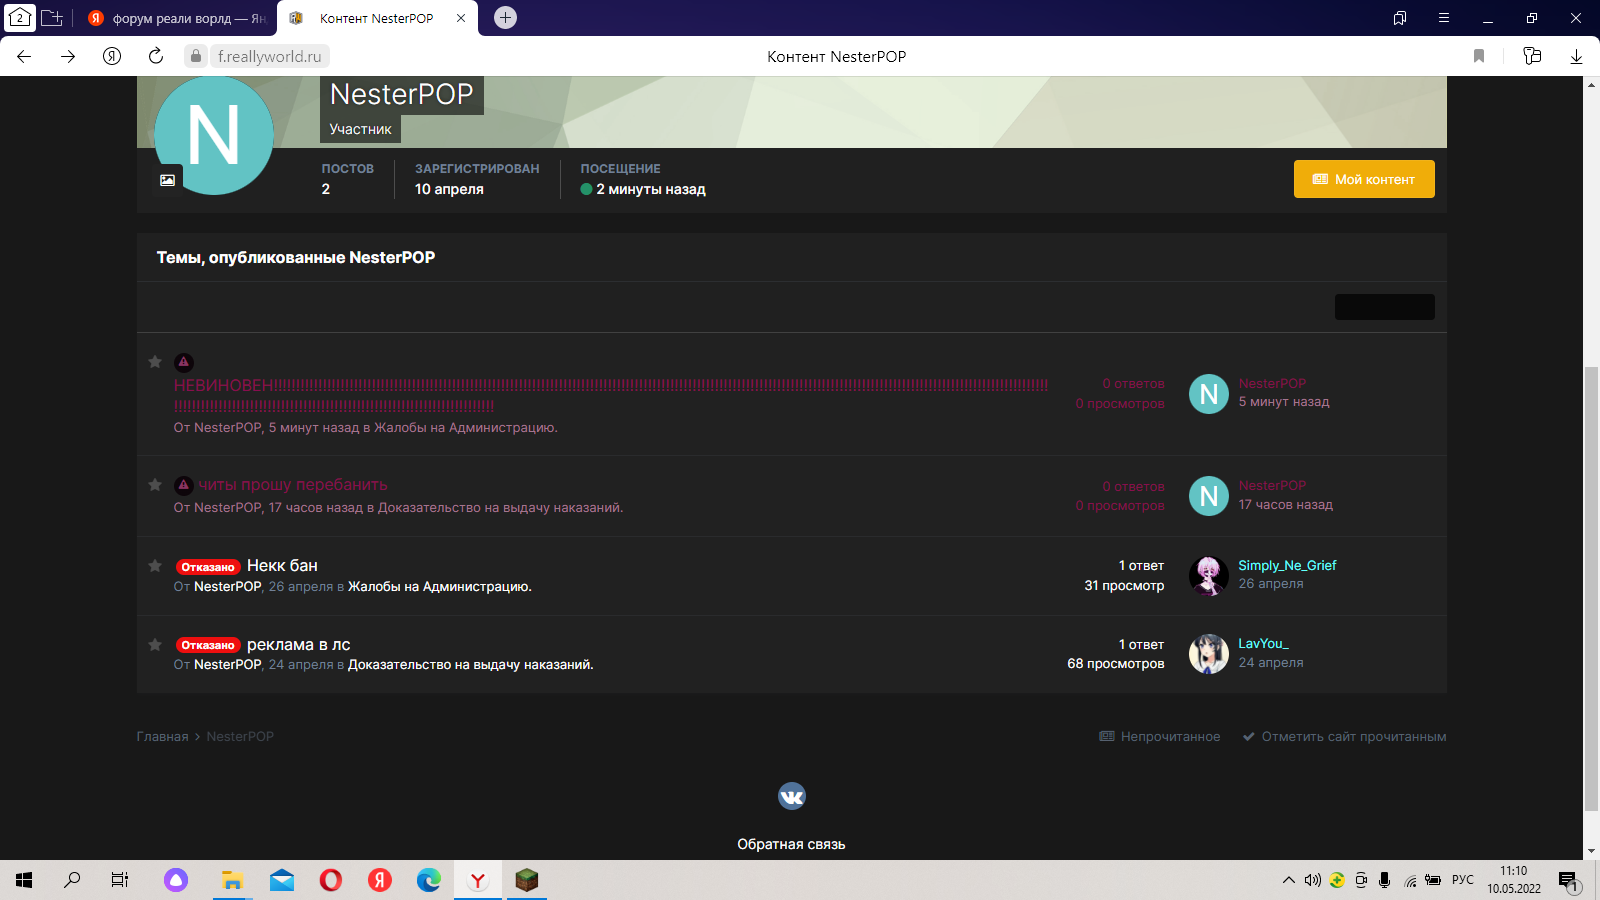Click the profile photo upload icon
This screenshot has width=1600, height=900.
tap(167, 180)
